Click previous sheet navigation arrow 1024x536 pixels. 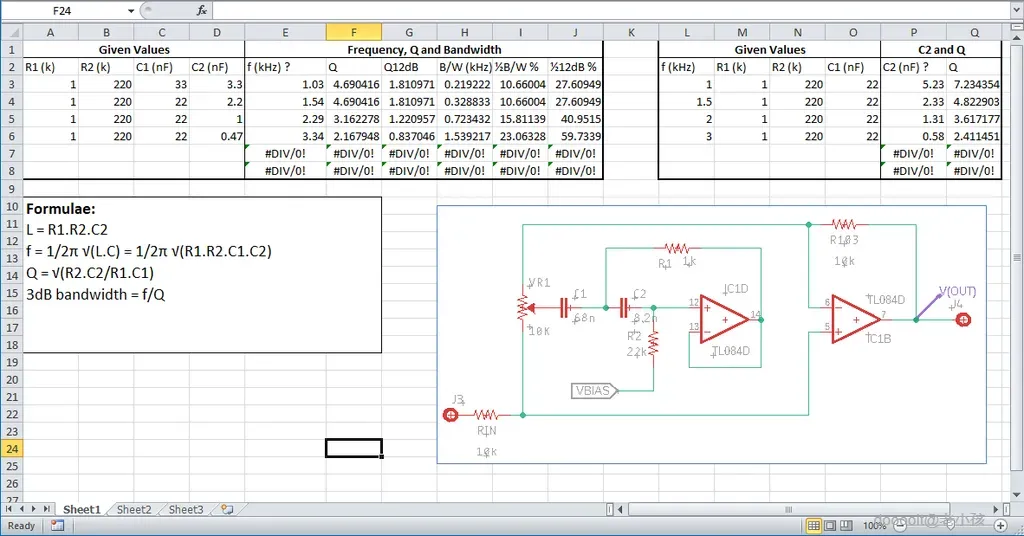[22, 509]
